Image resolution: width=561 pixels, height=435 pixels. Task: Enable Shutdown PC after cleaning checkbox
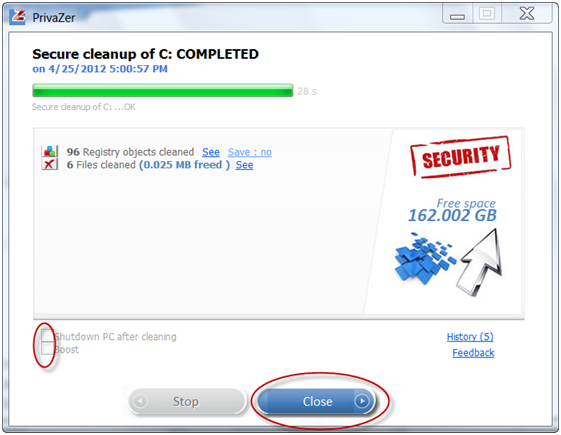click(x=47, y=336)
